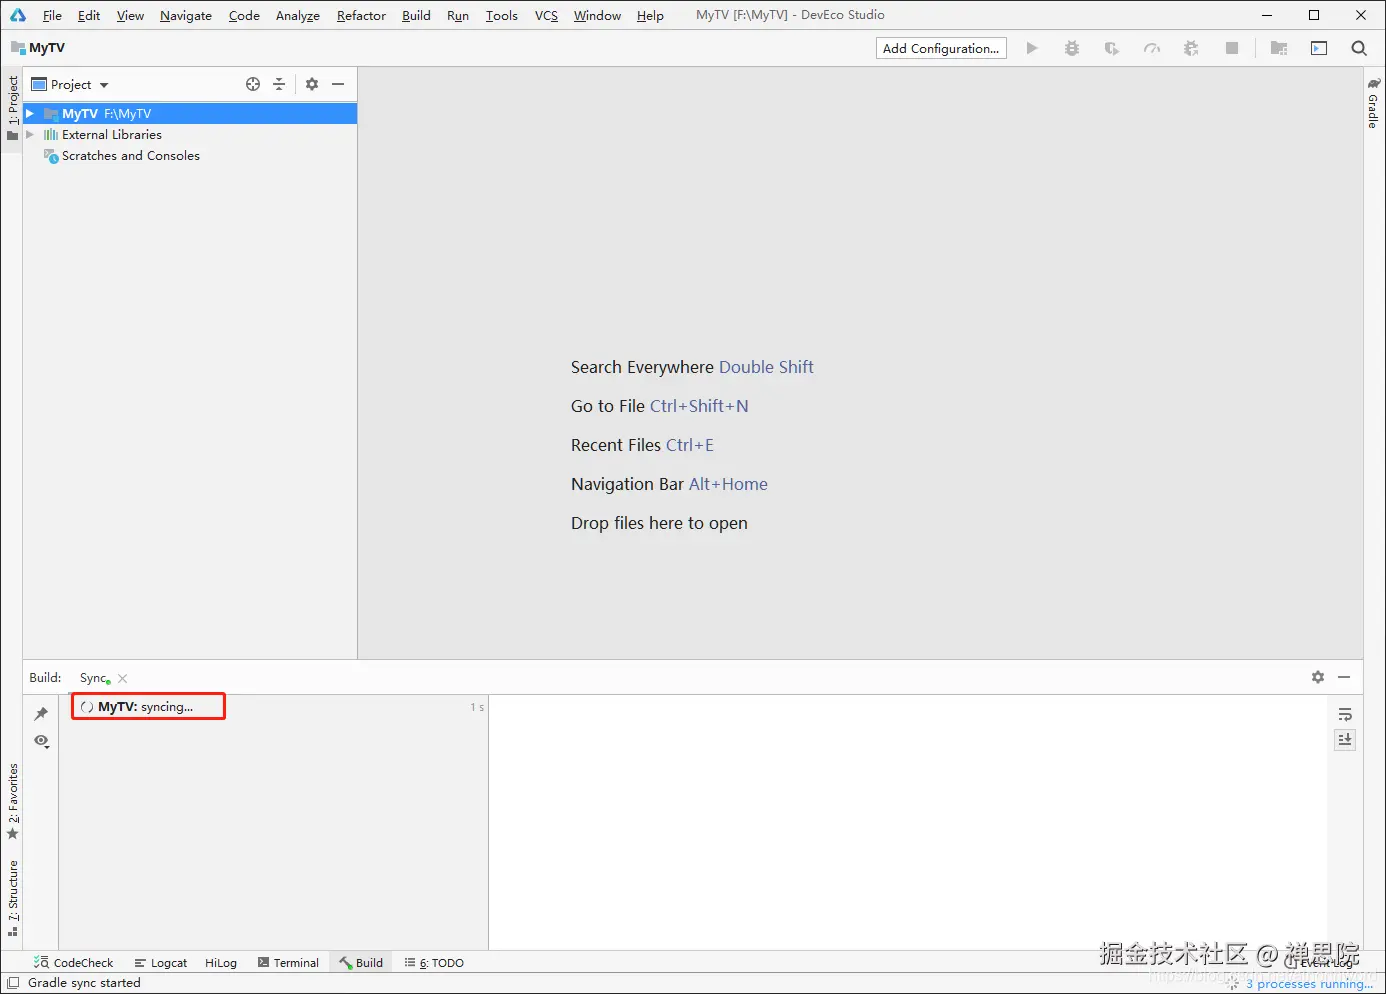Close the Sync tab in Build panel

[123, 678]
